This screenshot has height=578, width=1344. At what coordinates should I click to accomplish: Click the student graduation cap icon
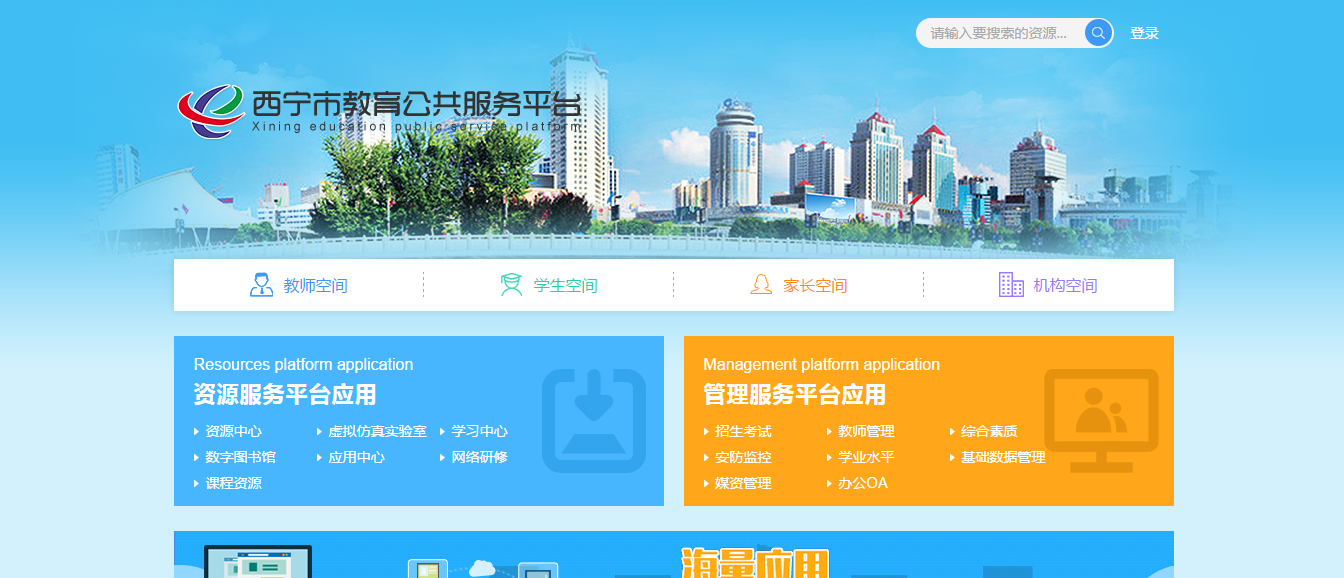(511, 285)
